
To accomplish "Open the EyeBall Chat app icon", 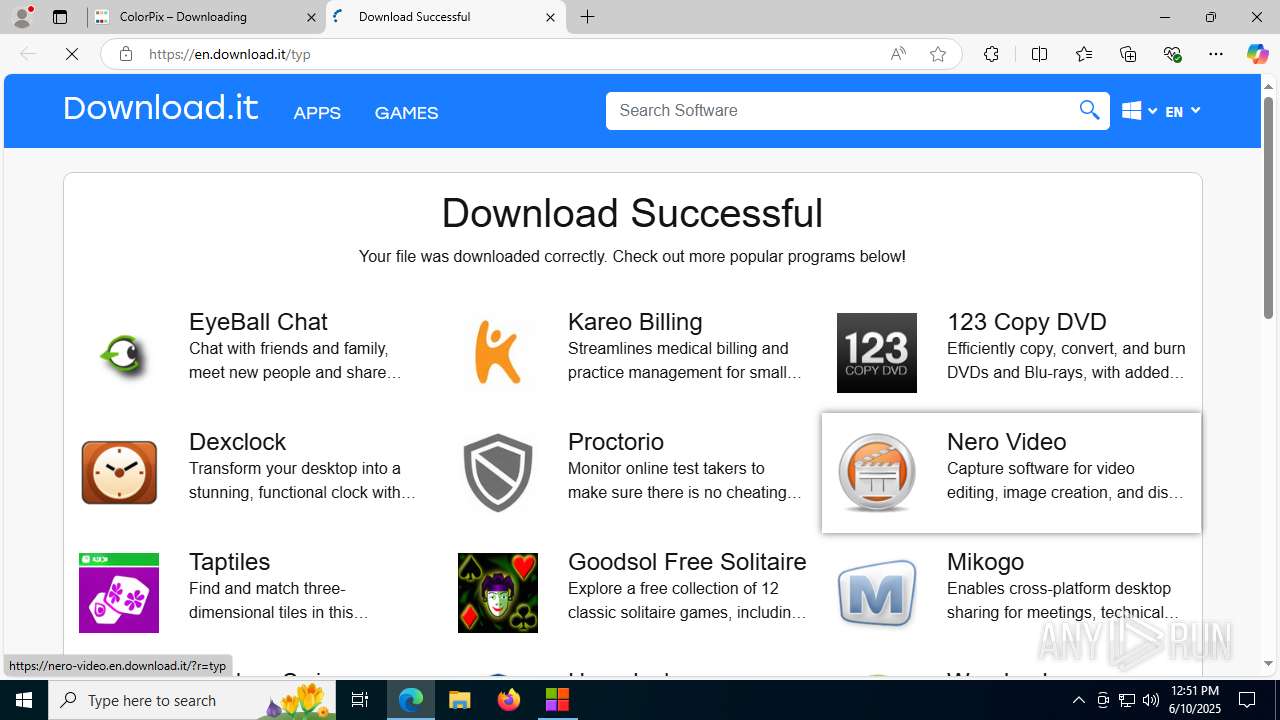I will 124,354.
